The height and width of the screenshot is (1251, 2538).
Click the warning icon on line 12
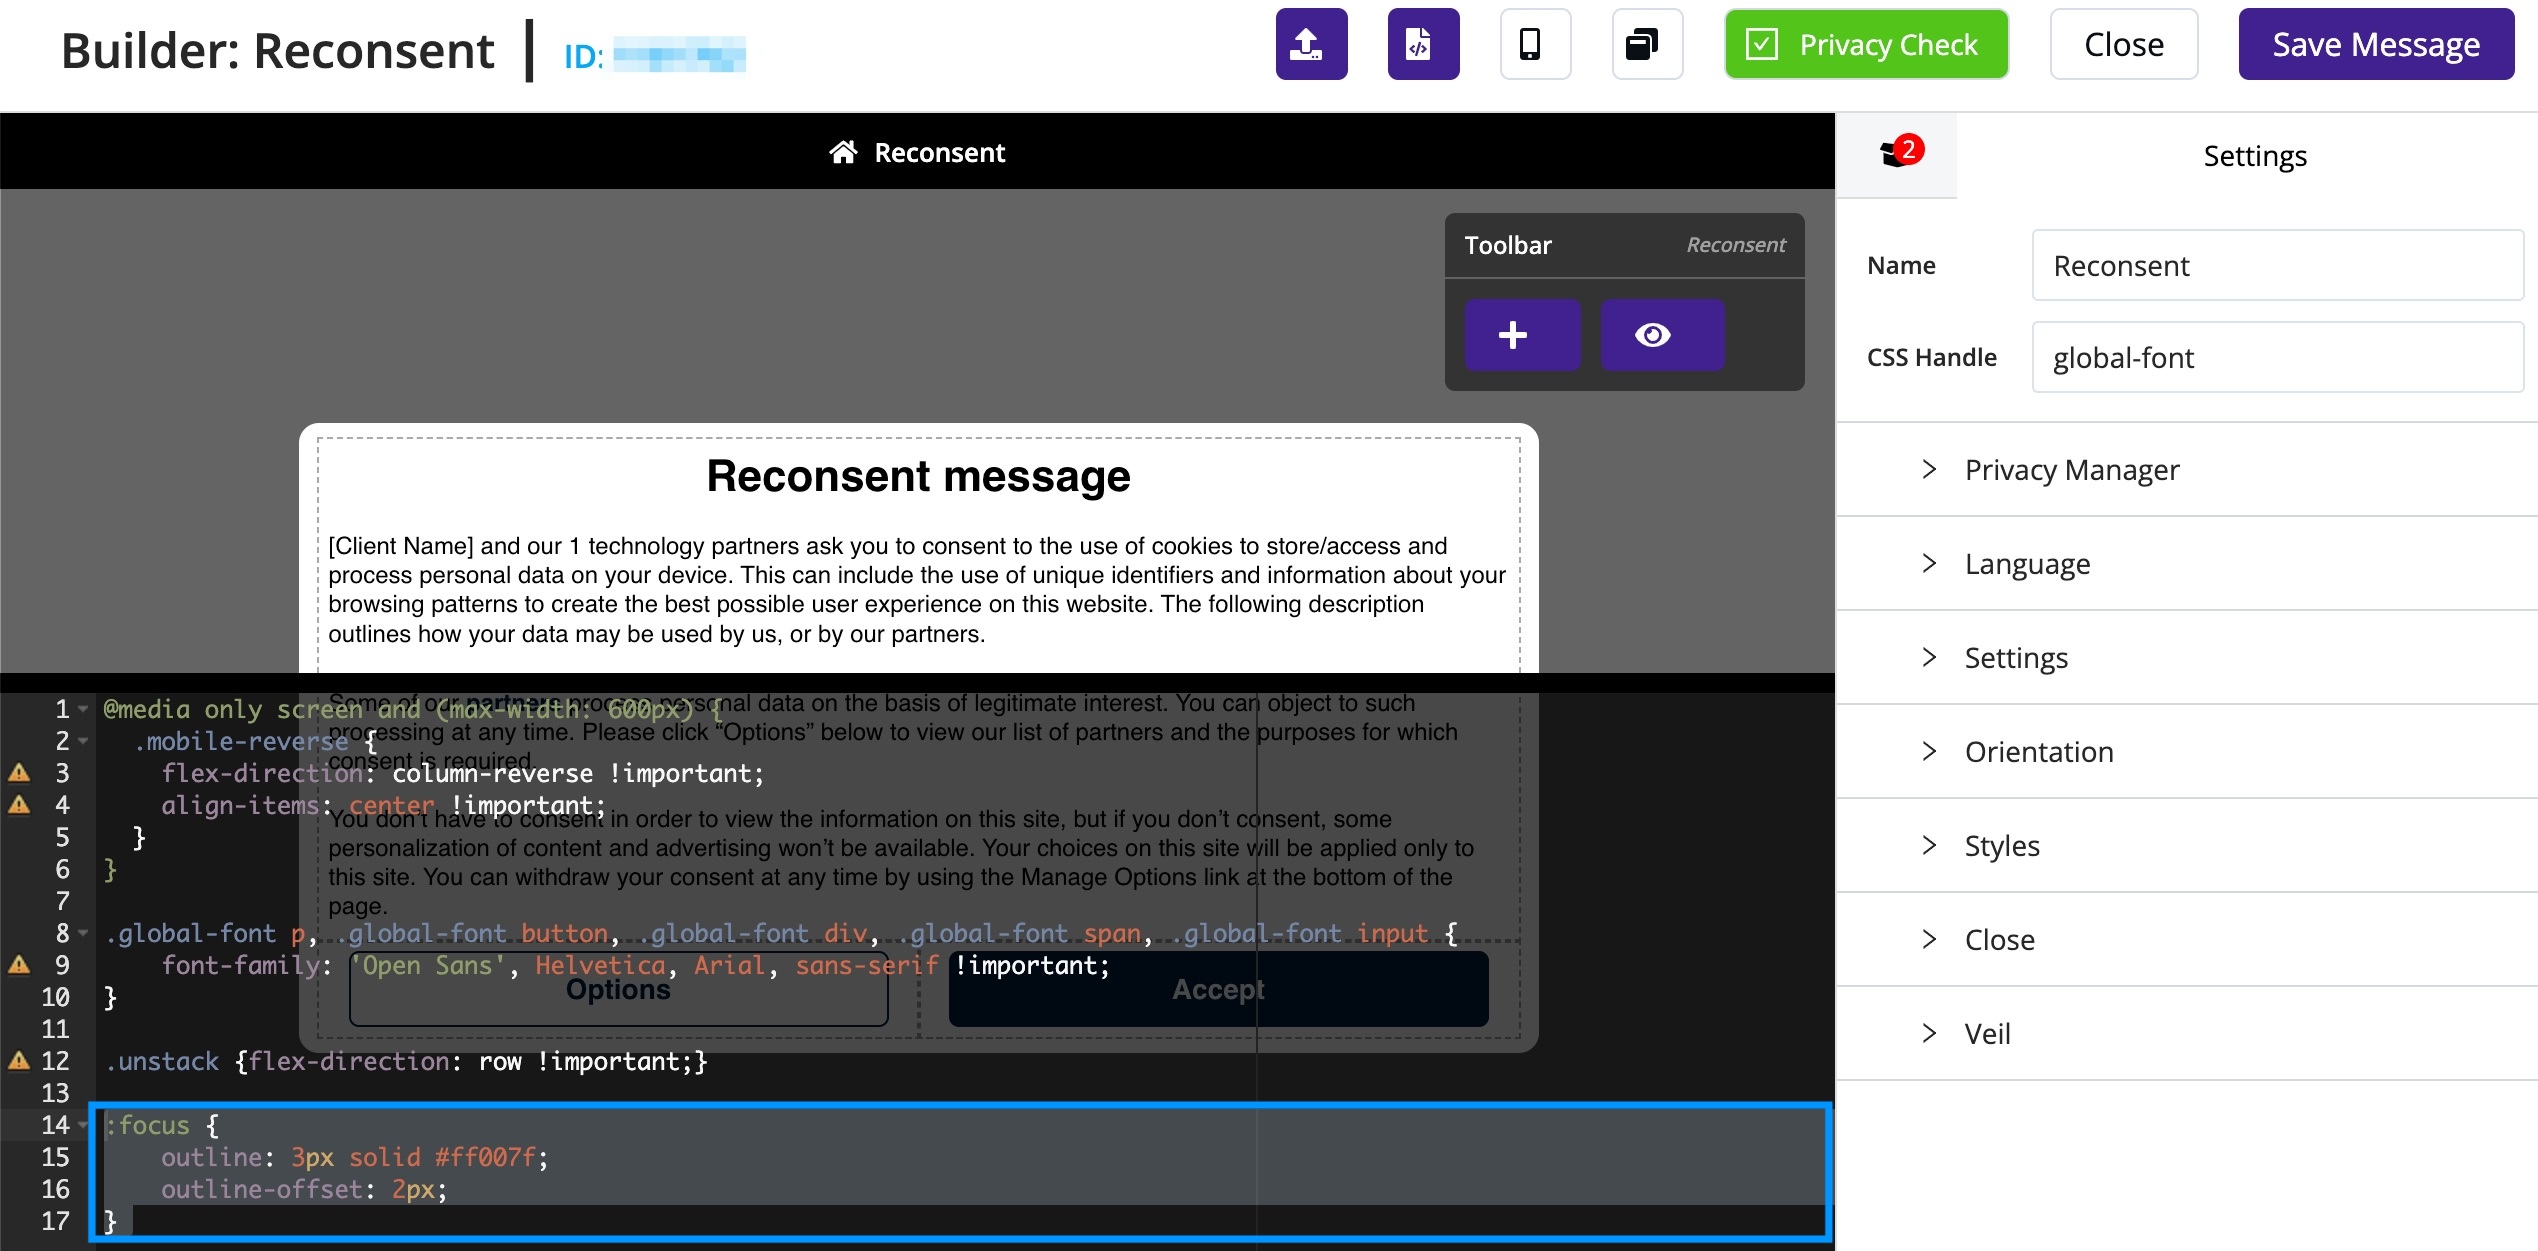19,1061
